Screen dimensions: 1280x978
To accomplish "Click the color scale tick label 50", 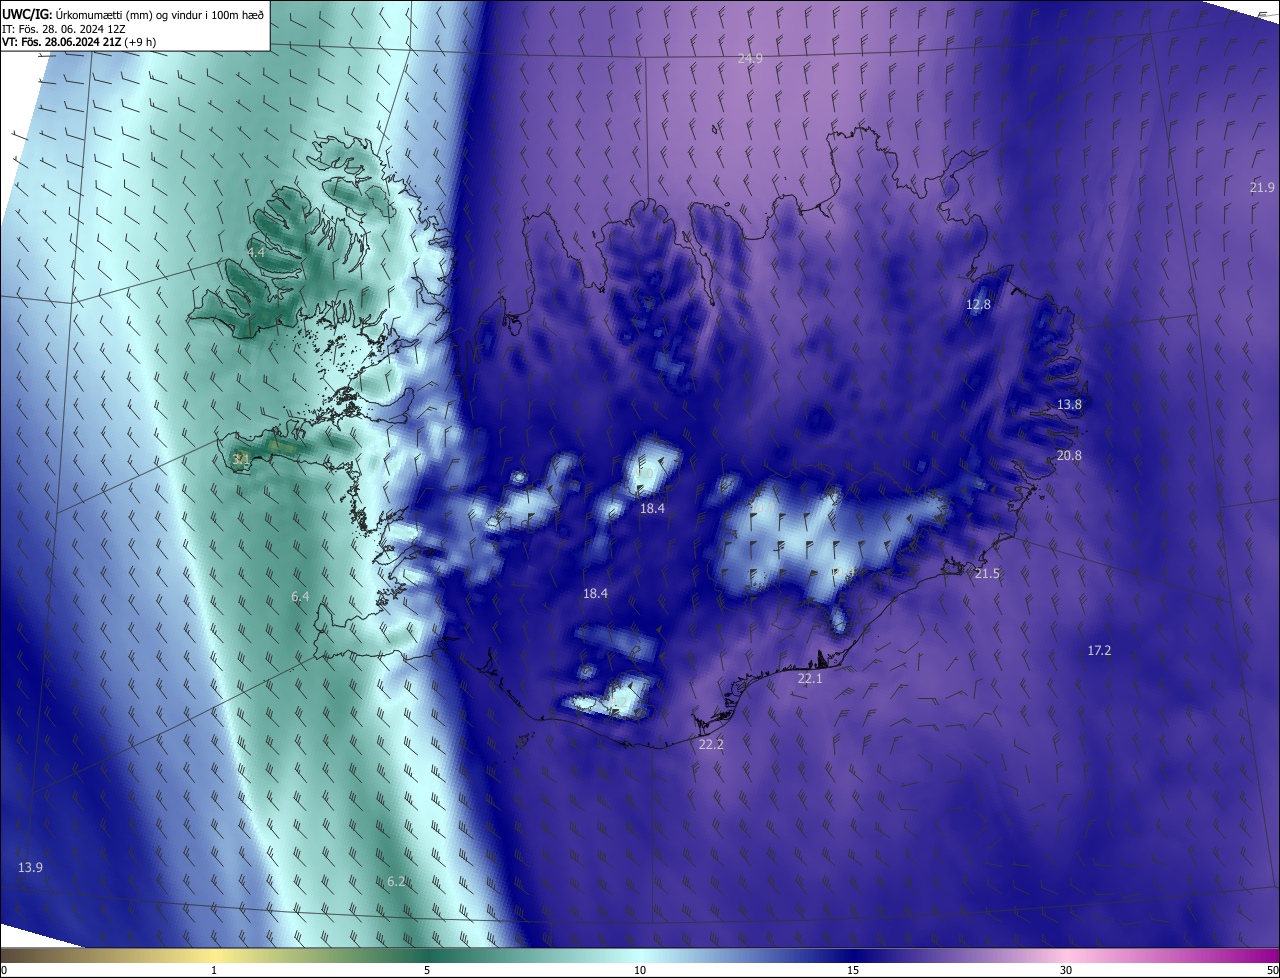I will [1271, 970].
